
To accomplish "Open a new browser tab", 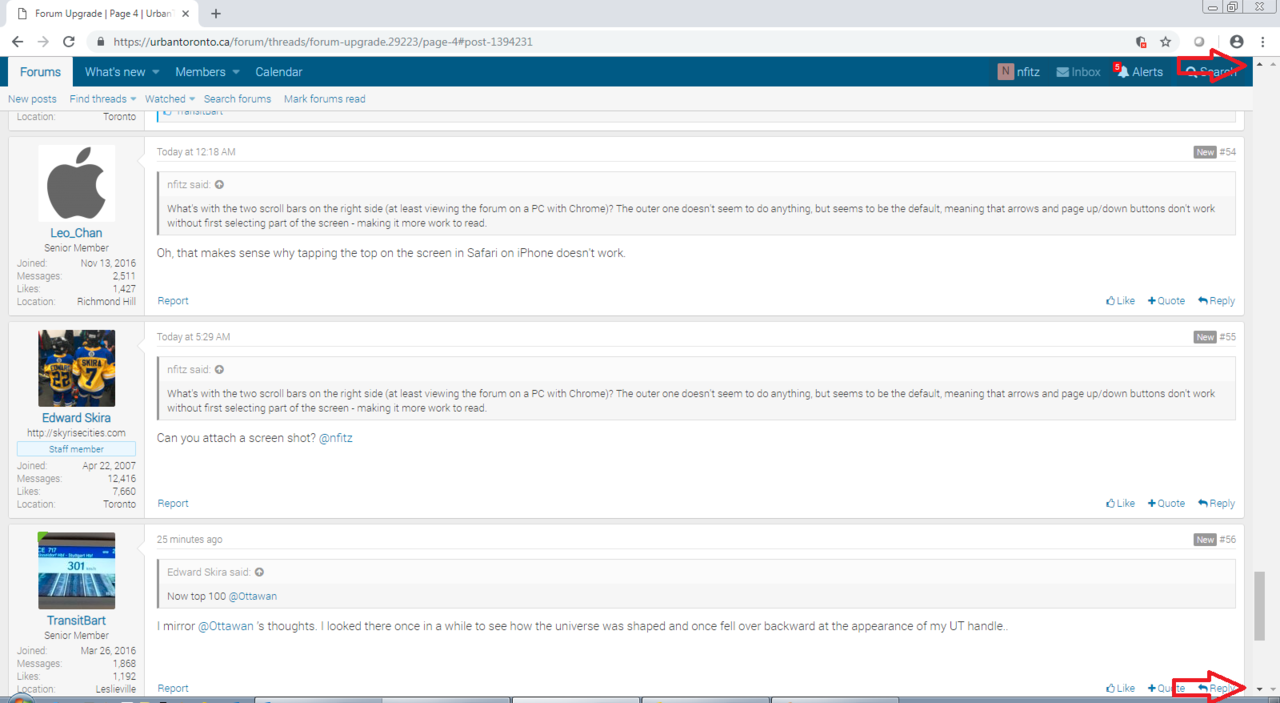I will pos(216,14).
